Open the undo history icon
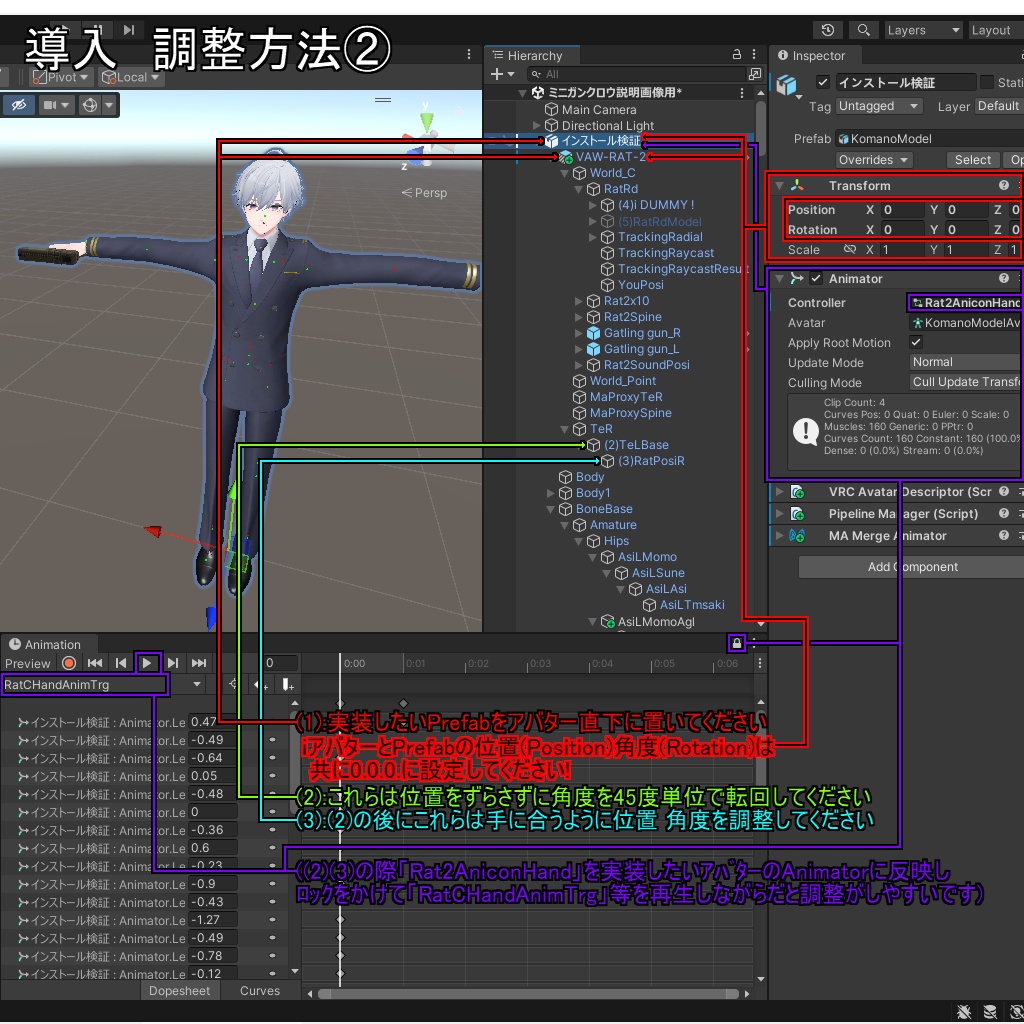The height and width of the screenshot is (1024, 1024). [x=827, y=30]
